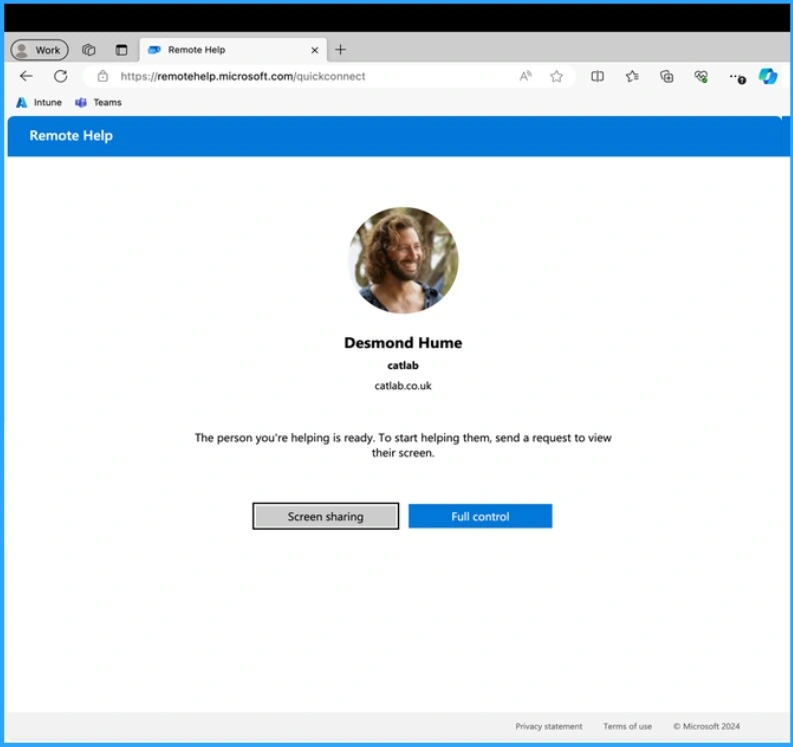Click Desmond Hume's profile photo
The height and width of the screenshot is (747, 793).
403,260
